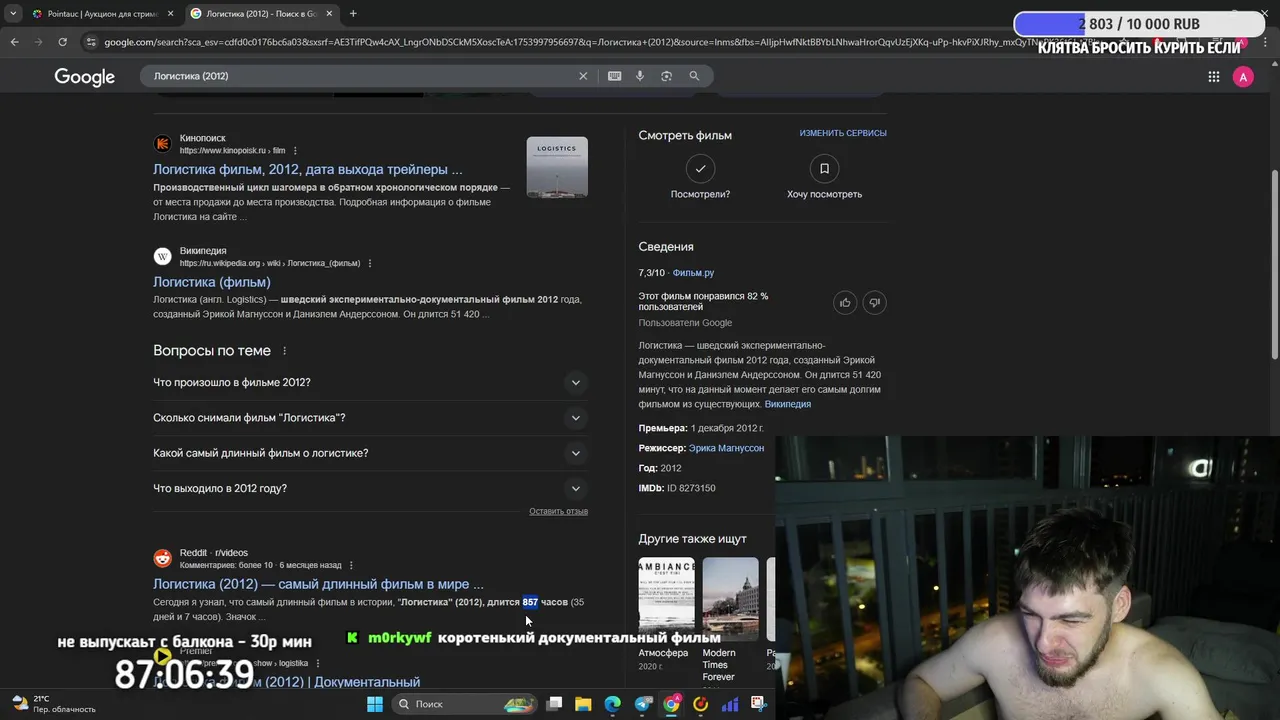Open the Logistics poster thumbnail

[x=557, y=167]
